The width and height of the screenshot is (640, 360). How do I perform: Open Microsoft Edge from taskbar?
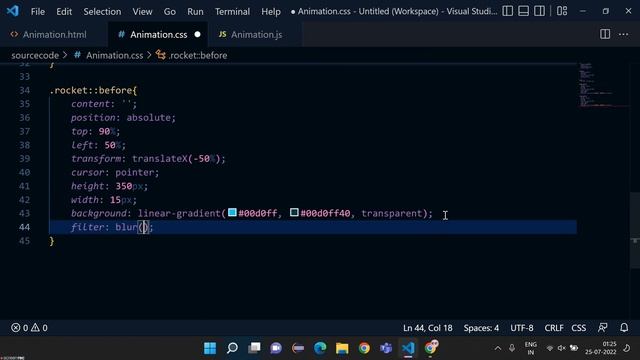(320, 348)
